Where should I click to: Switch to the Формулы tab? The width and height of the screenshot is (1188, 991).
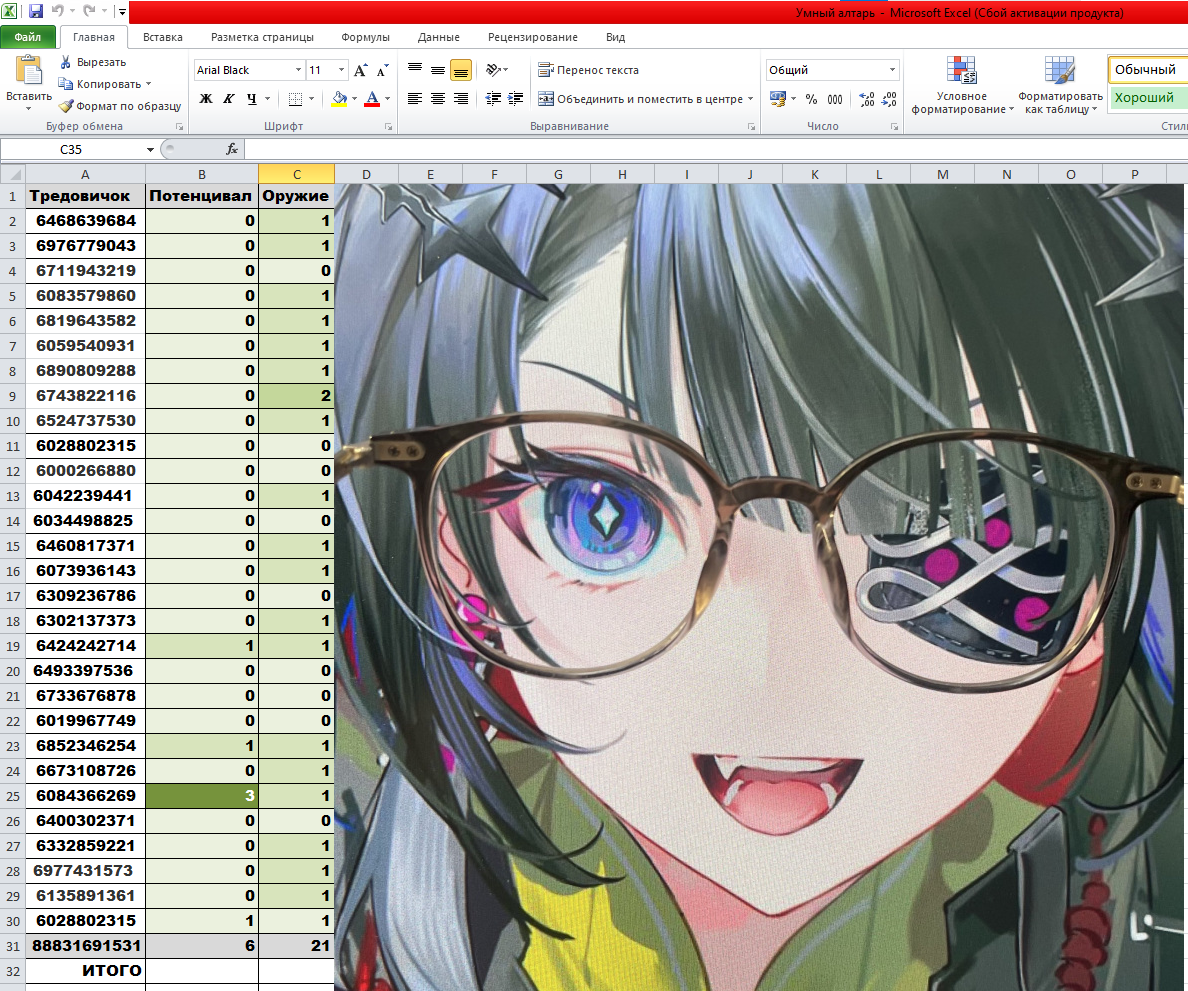(365, 37)
